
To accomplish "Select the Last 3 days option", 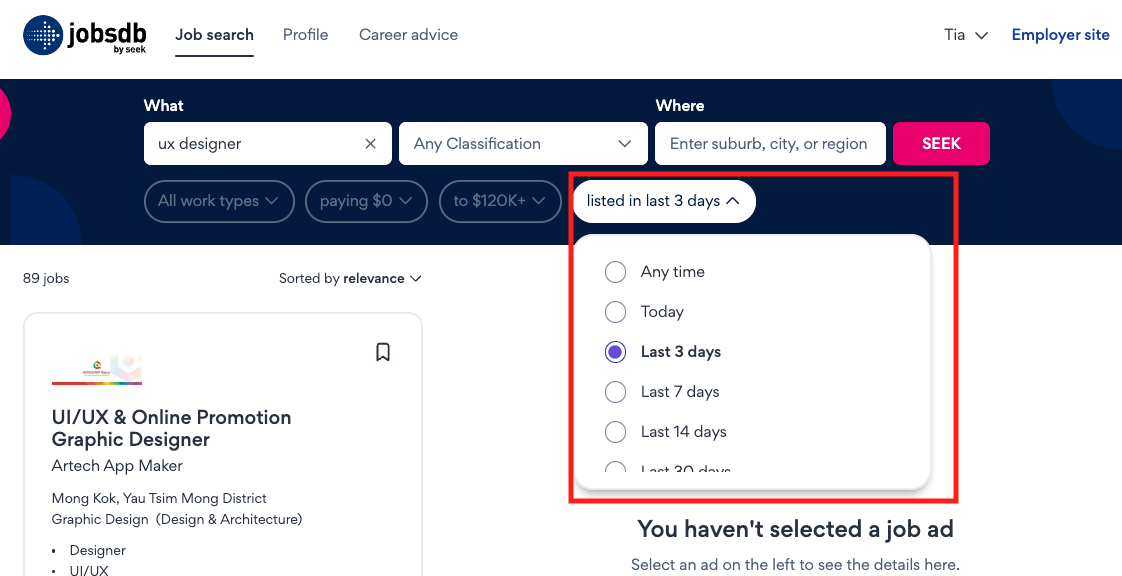I will pos(615,352).
